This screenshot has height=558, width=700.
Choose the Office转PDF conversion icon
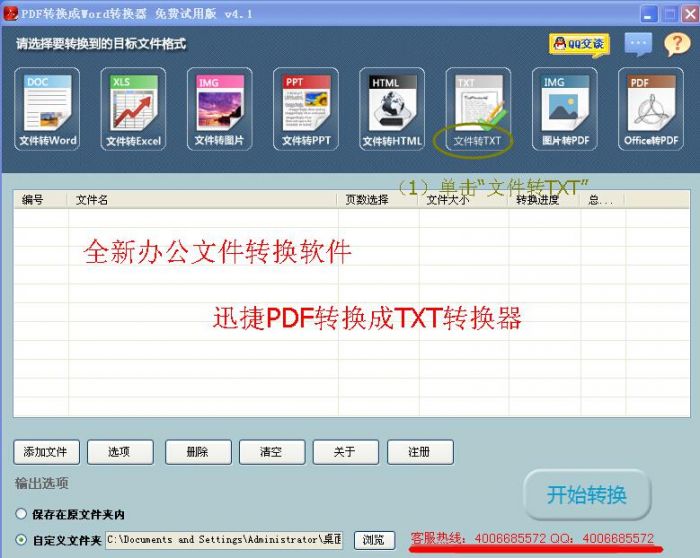650,109
